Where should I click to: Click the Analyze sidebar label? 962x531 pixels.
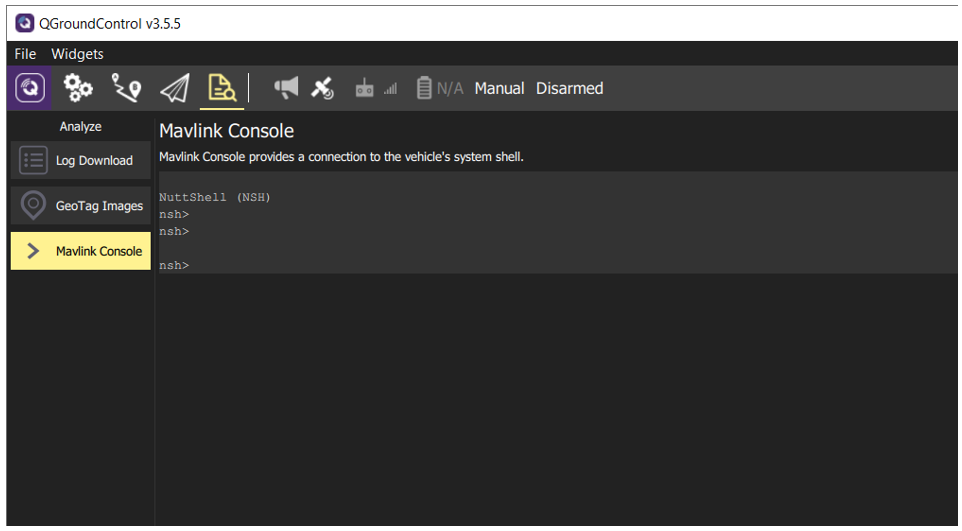(80, 126)
